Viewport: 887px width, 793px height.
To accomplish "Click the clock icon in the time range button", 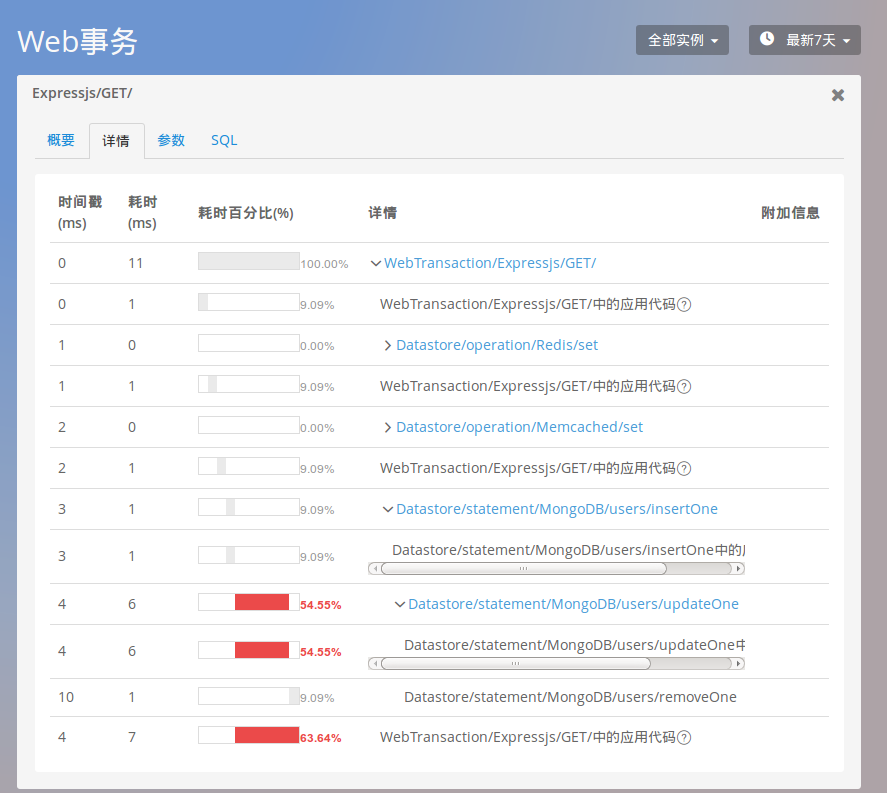I will pos(767,38).
